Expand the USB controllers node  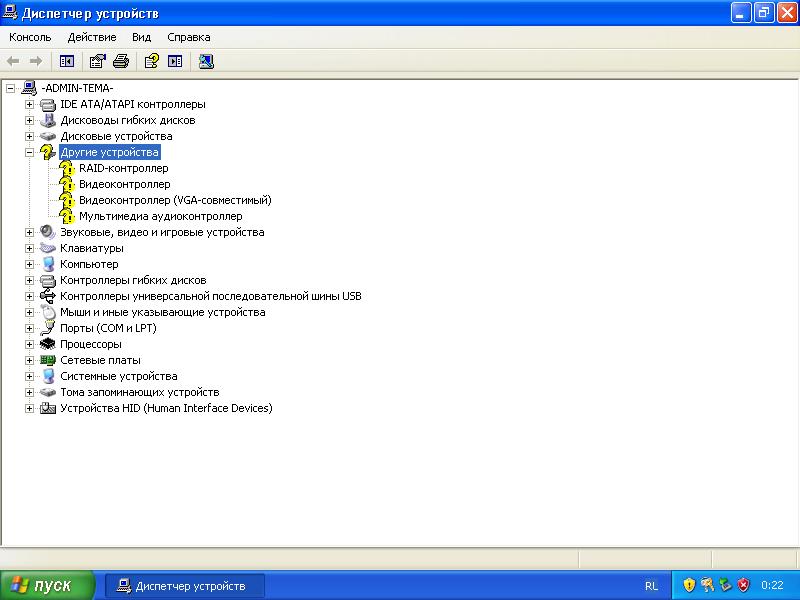point(30,296)
